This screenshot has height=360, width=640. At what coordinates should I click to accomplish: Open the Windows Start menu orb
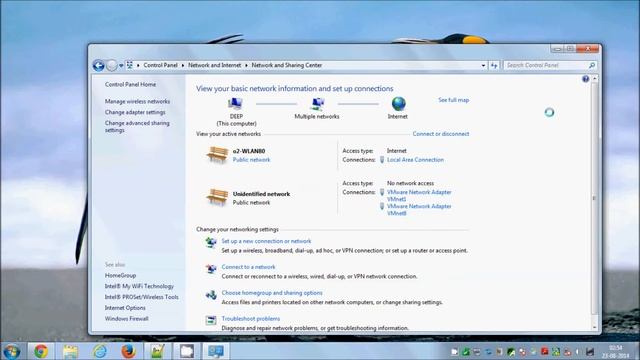click(x=12, y=351)
